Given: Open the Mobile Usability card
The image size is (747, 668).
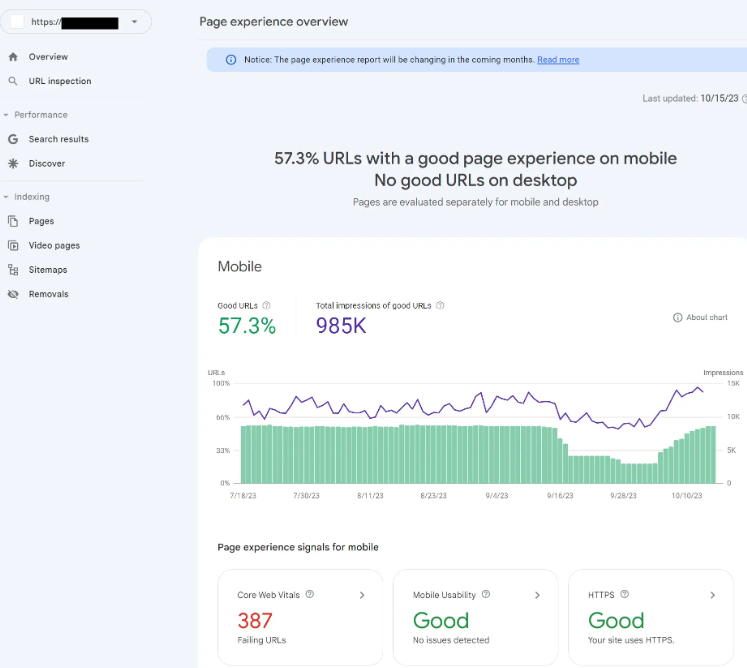Looking at the screenshot, I should tap(476, 617).
